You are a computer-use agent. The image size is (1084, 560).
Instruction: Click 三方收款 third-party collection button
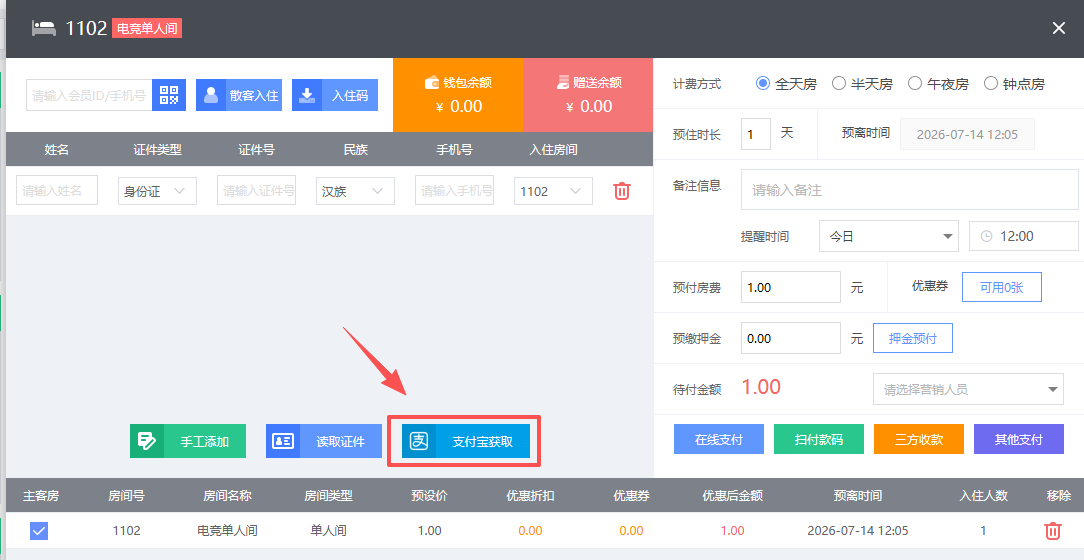[x=919, y=439]
